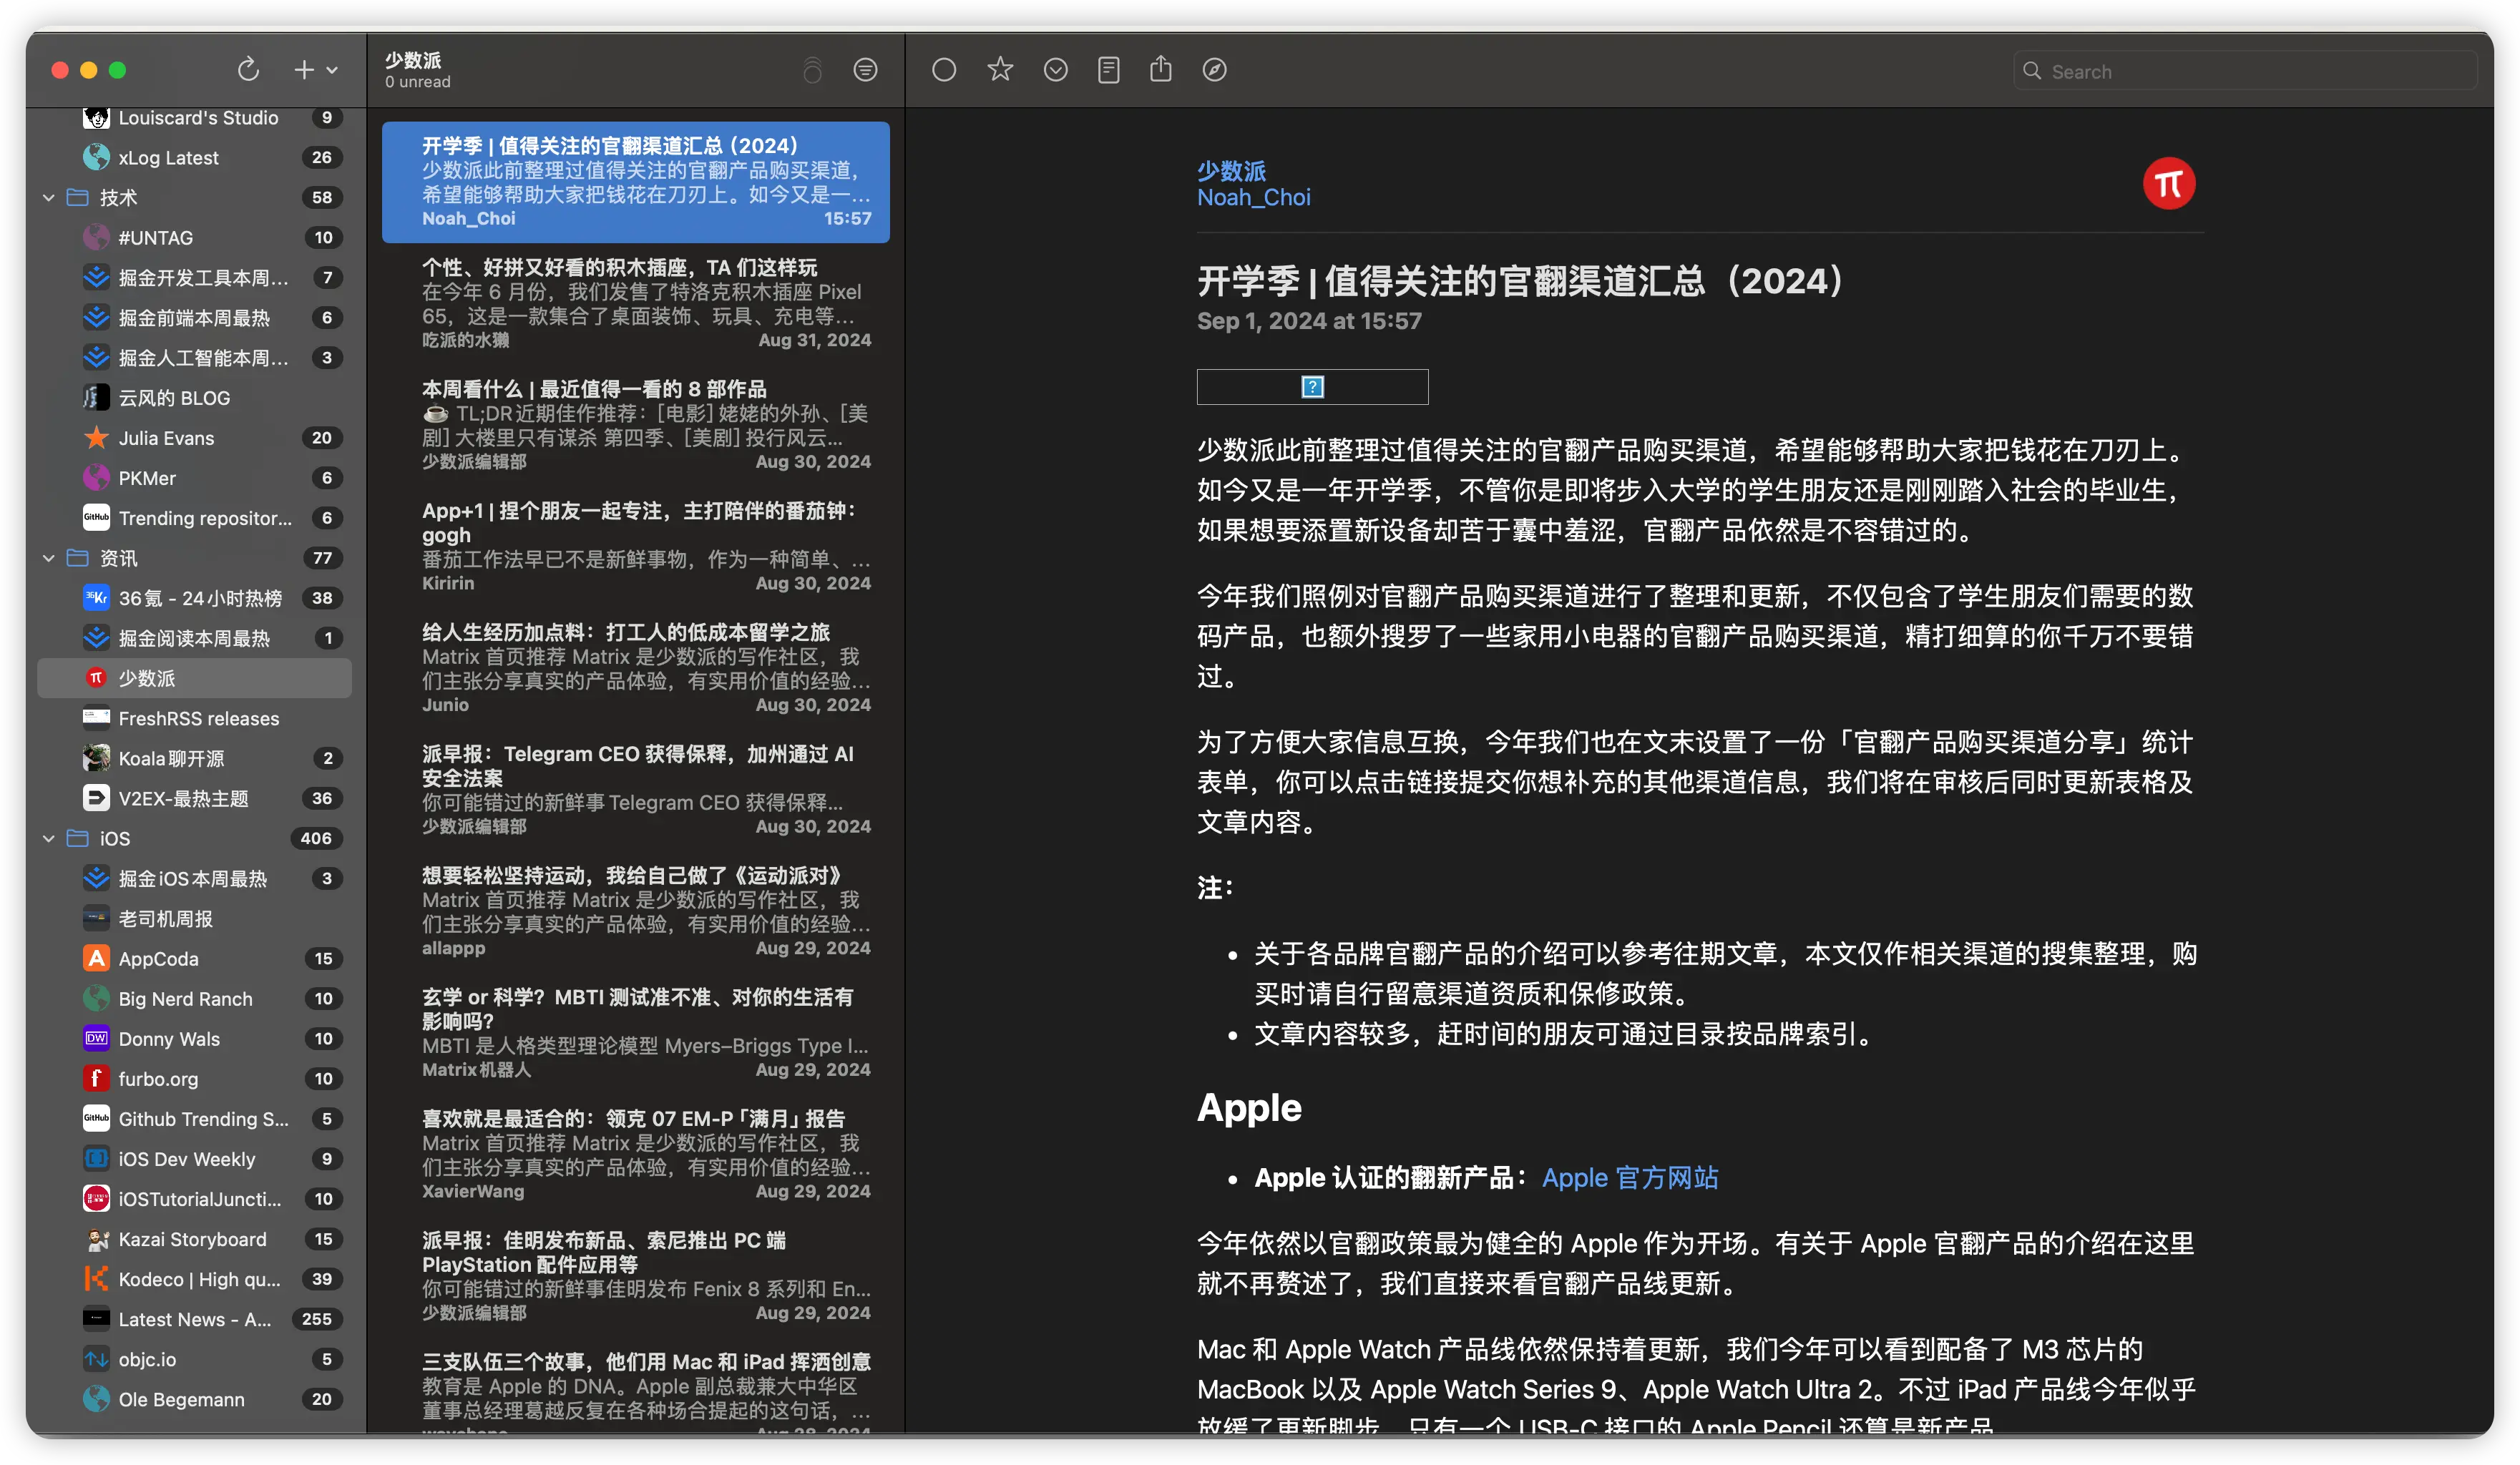Open the Share menu icon
Viewport: 2520px width, 1465px height.
[1160, 69]
